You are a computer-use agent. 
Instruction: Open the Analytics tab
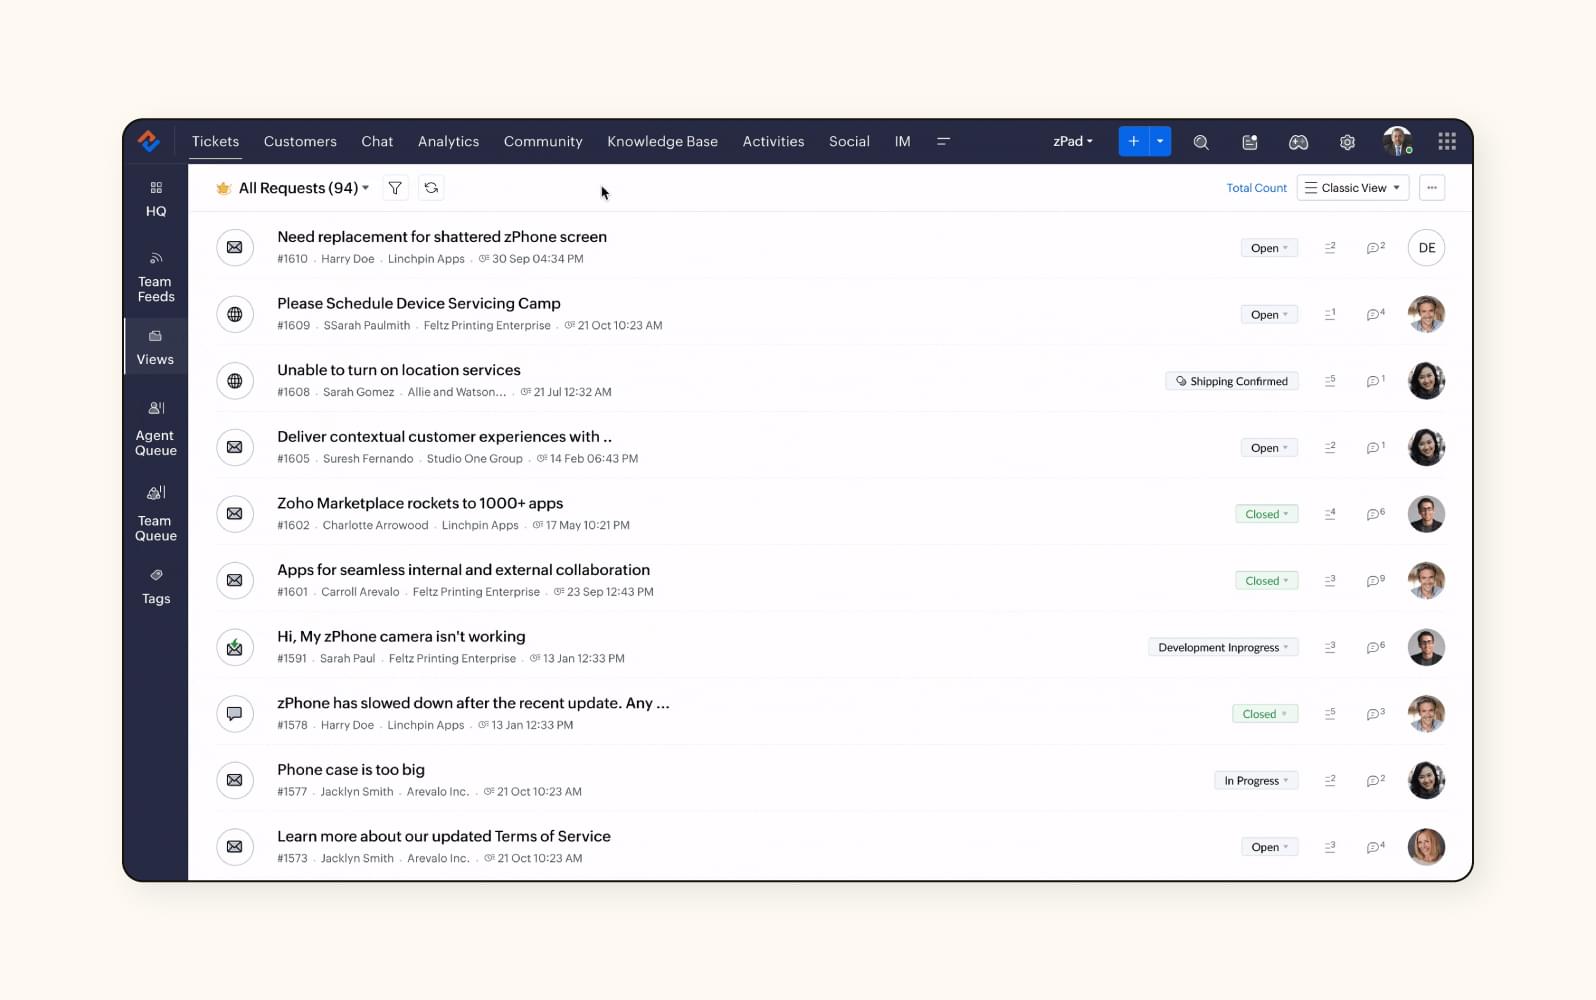coord(448,142)
